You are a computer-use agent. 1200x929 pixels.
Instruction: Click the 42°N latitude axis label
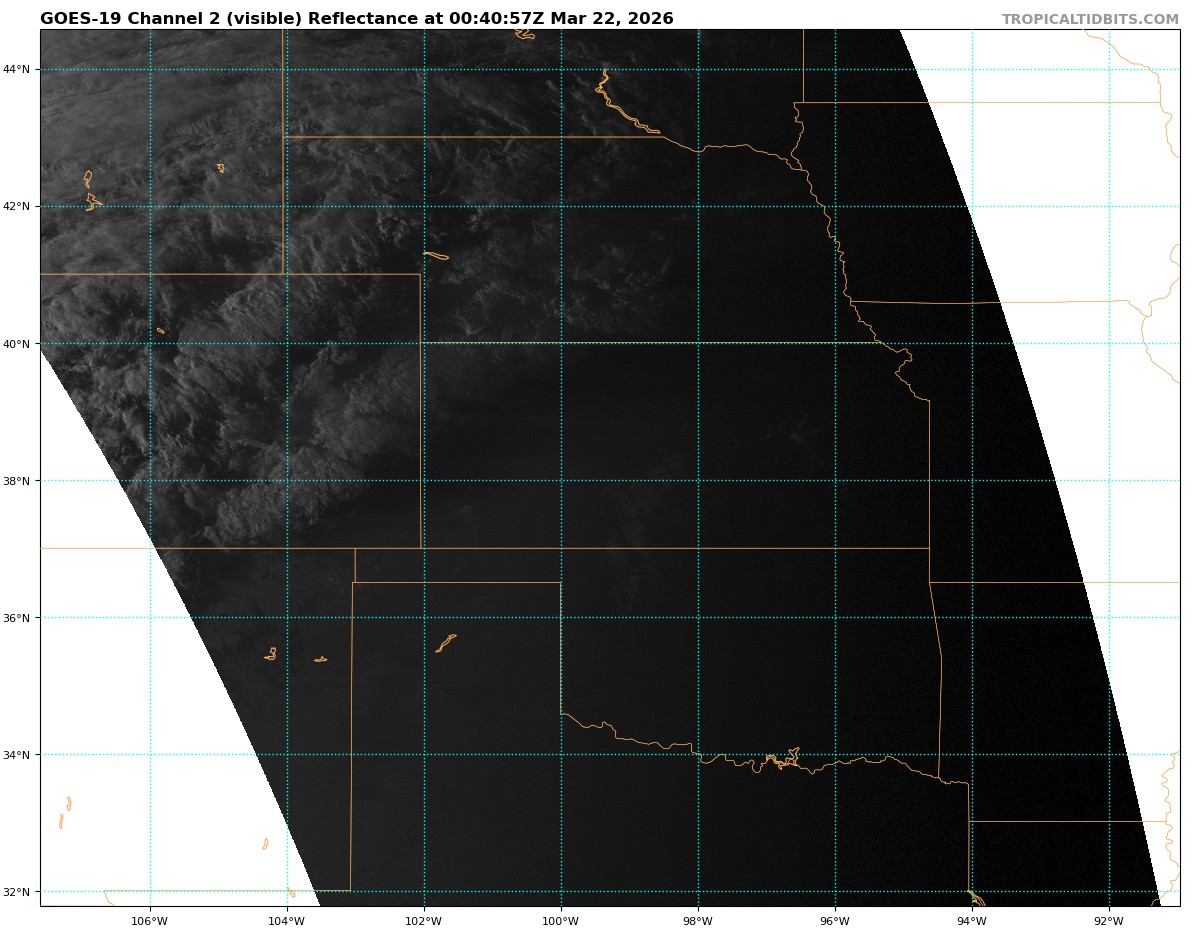(16, 206)
